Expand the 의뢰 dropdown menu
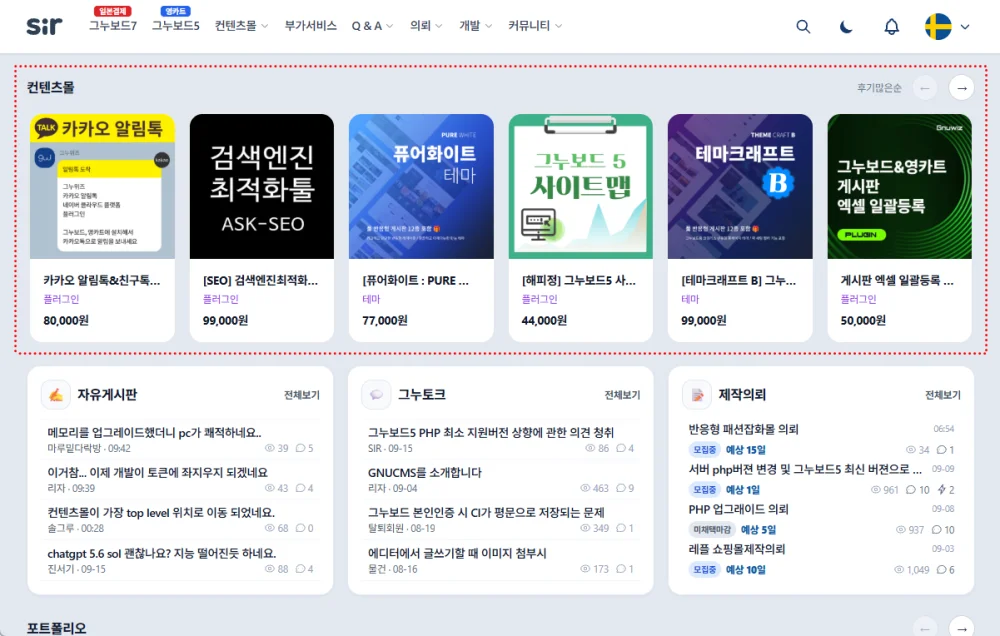The image size is (1000, 636). (426, 26)
